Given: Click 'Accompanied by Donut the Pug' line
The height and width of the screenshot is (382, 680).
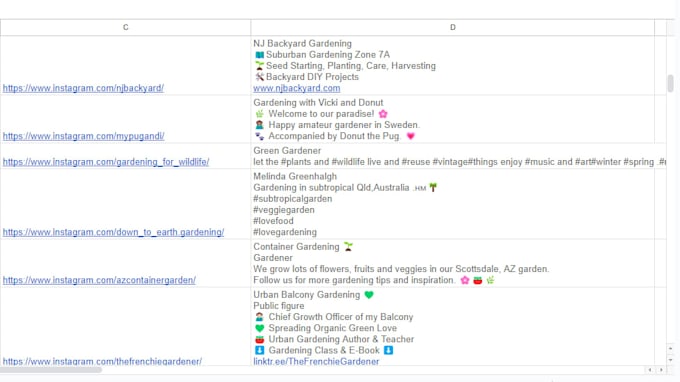Looking at the screenshot, I should coord(334,136).
